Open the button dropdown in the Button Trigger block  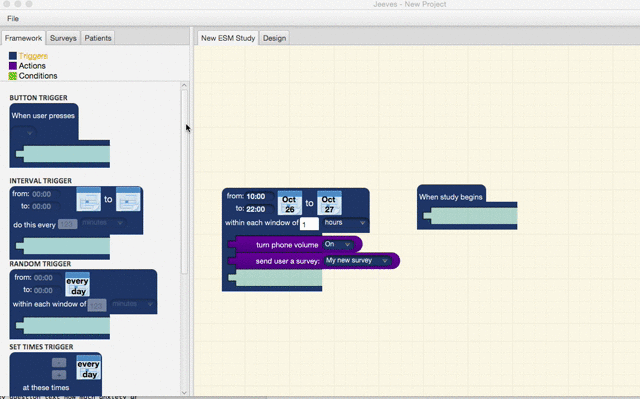tap(24, 132)
